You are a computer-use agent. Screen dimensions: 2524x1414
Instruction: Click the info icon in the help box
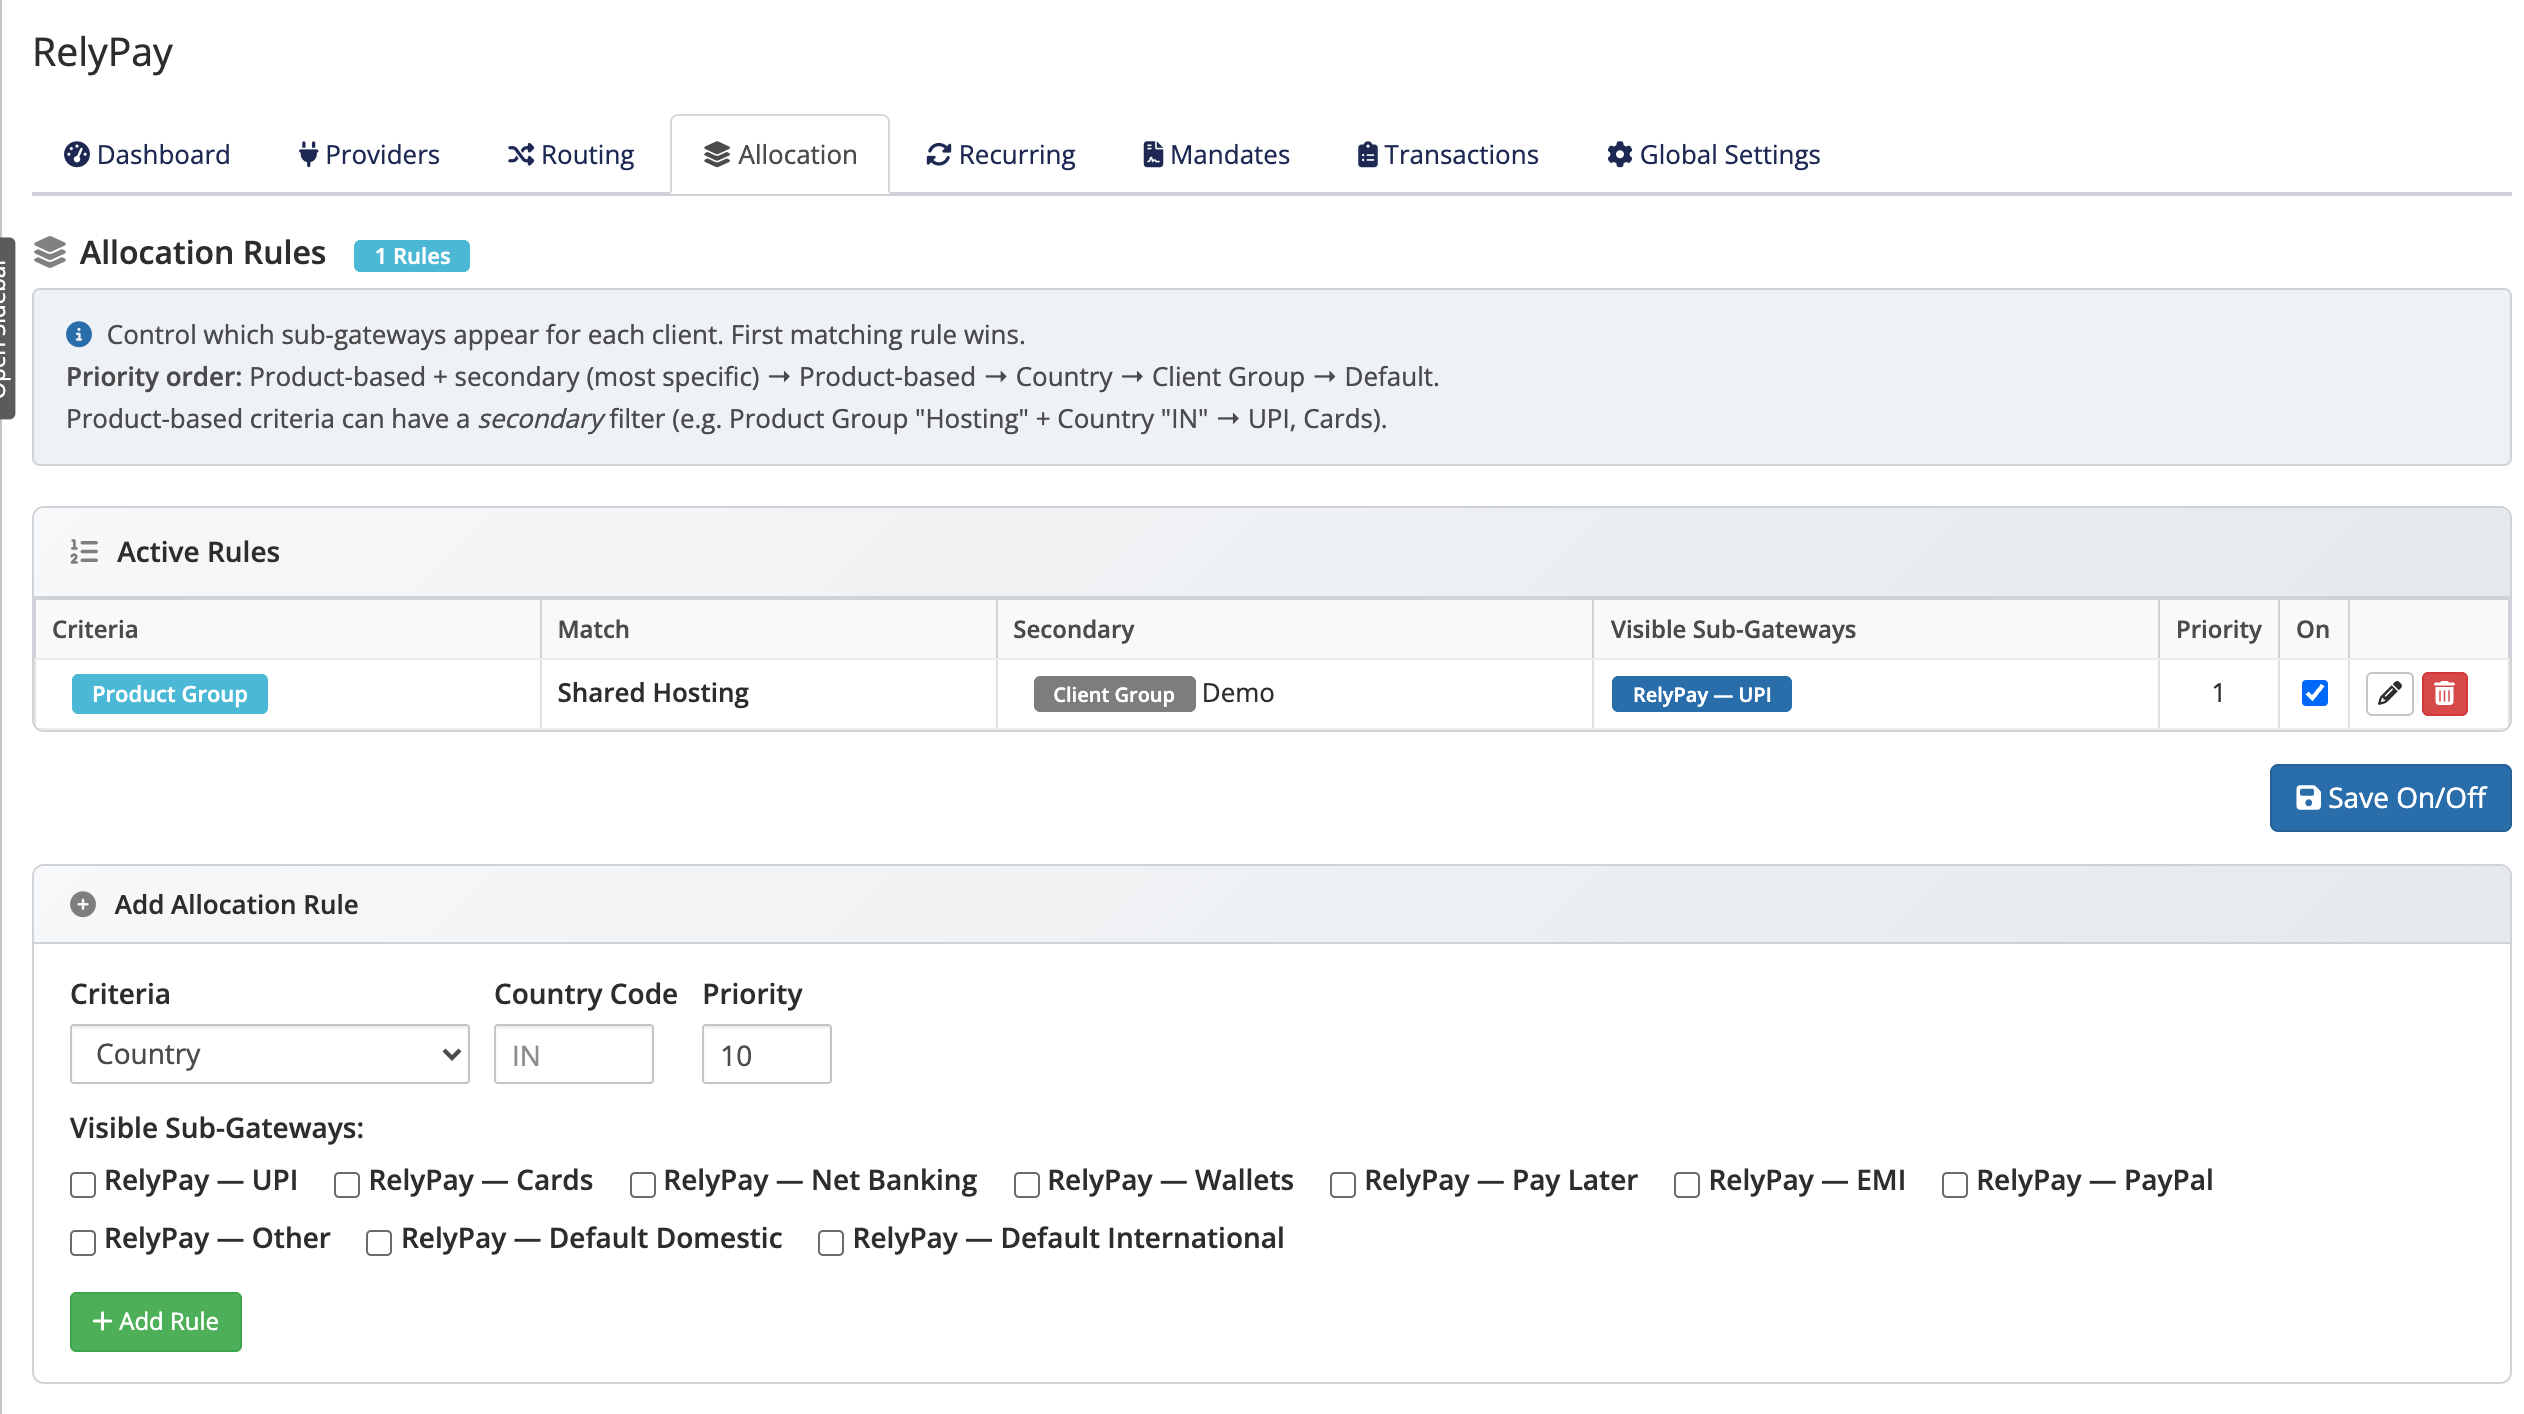click(x=79, y=334)
